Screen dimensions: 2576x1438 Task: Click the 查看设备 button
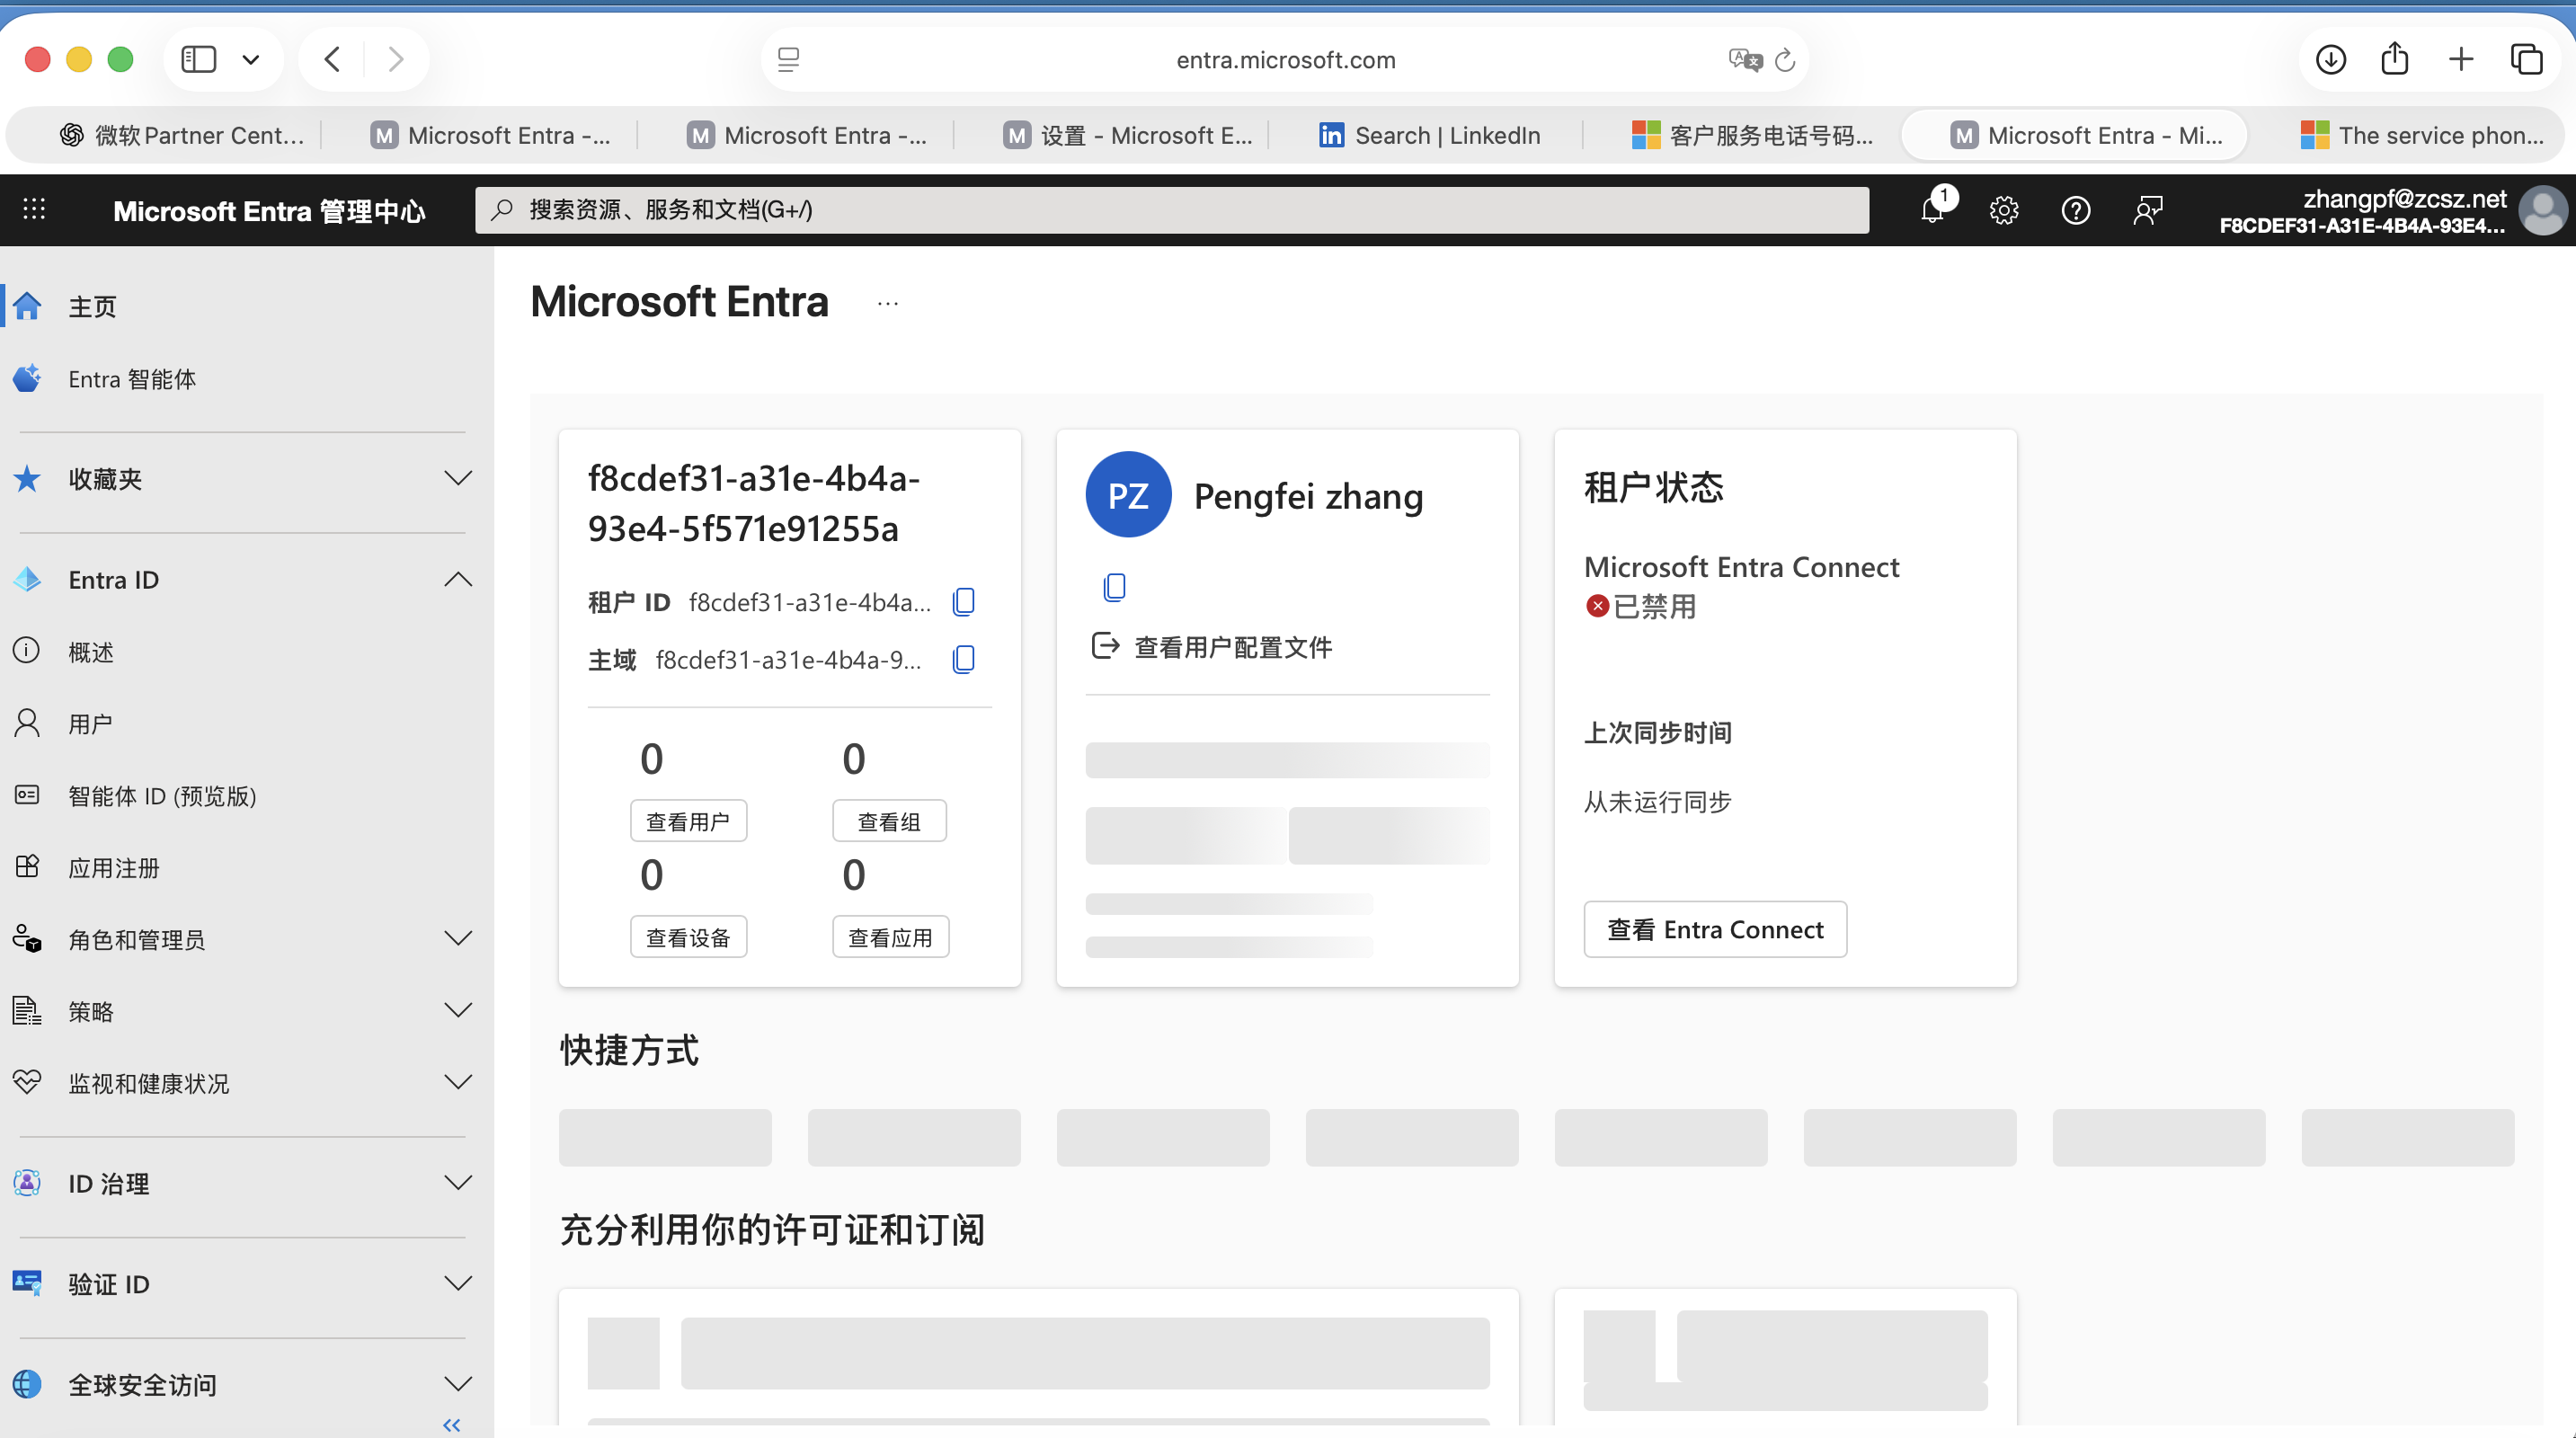click(688, 937)
